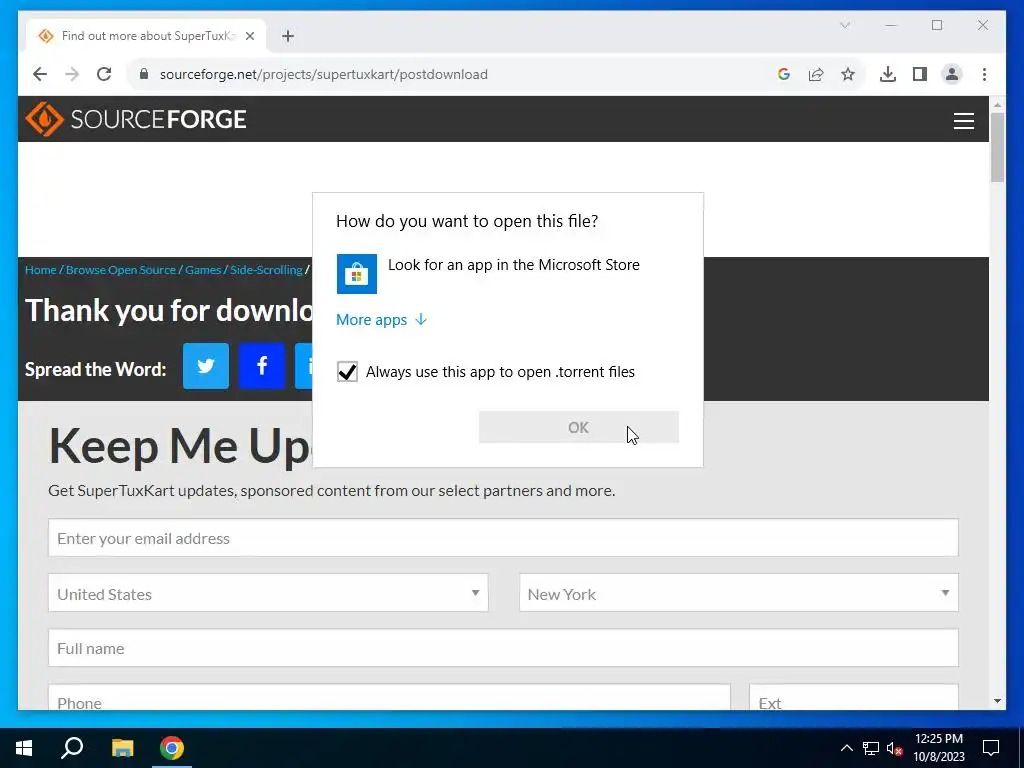The width and height of the screenshot is (1024, 768).
Task: Share on Facebook
Action: tap(262, 366)
